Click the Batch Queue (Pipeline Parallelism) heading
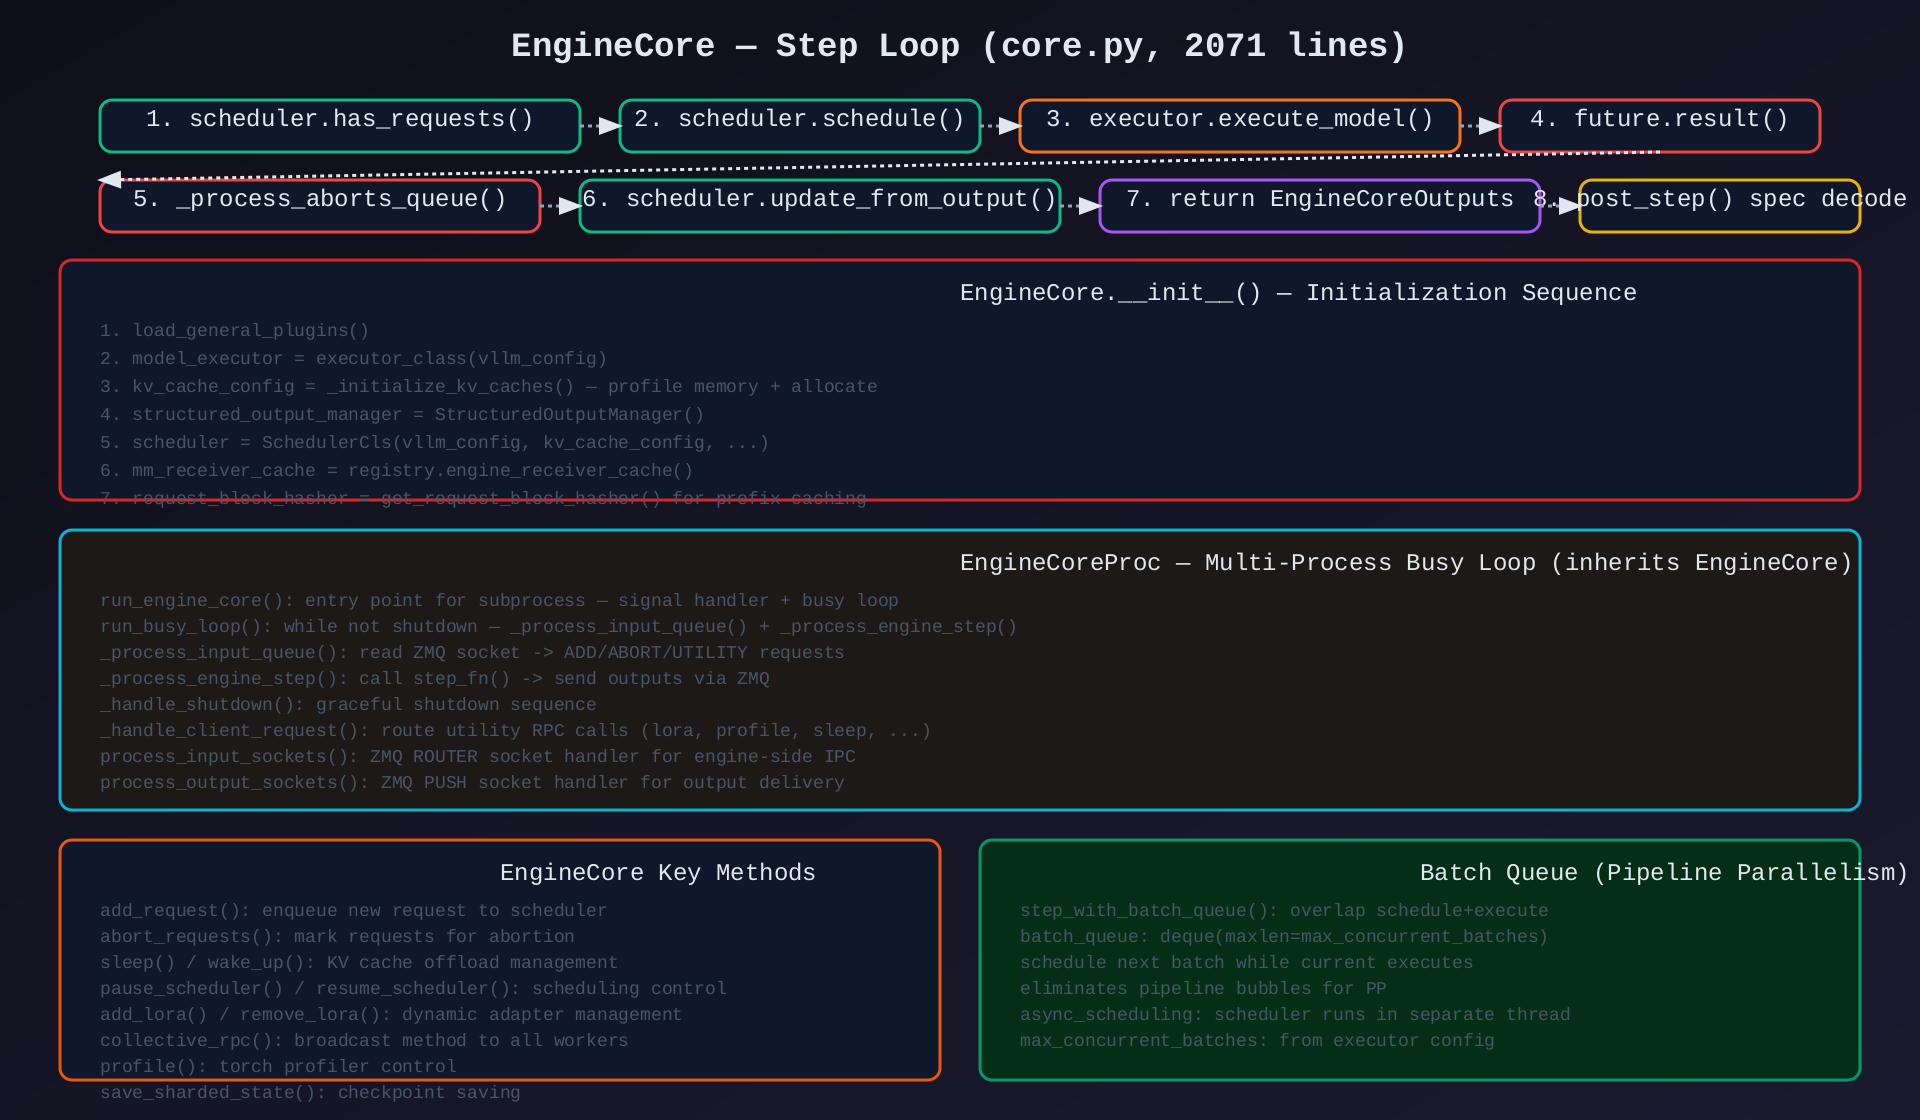Viewport: 1920px width, 1120px height. 1662,873
